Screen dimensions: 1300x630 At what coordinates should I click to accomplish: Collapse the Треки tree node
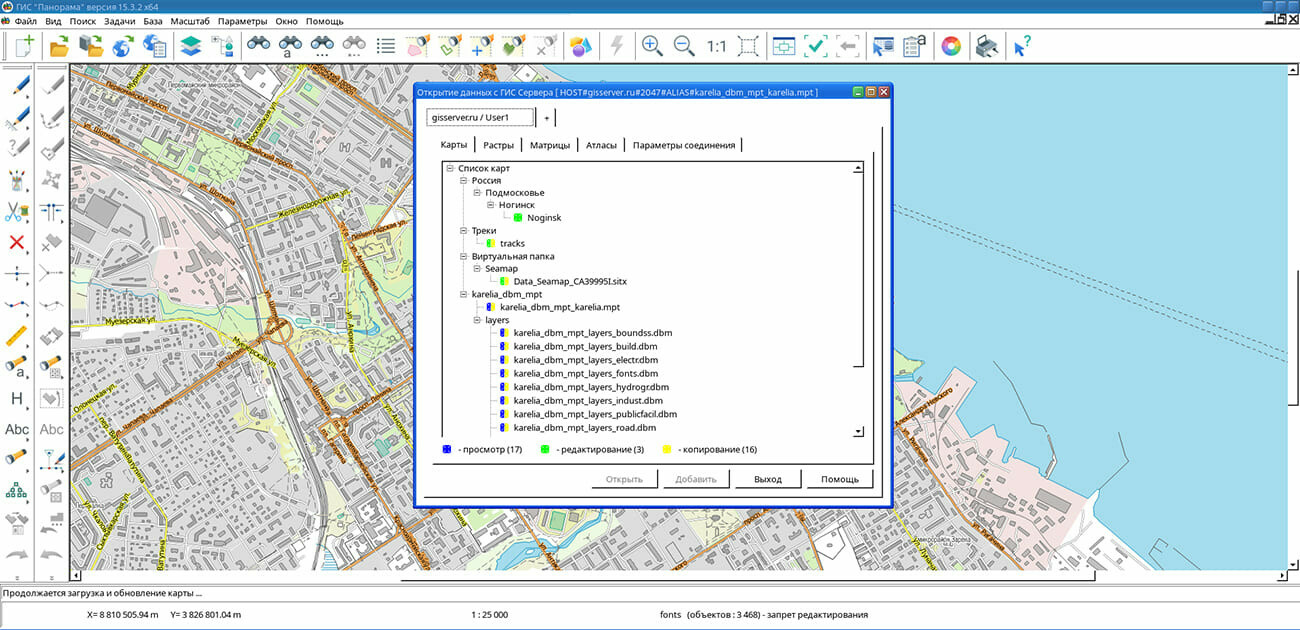464,231
